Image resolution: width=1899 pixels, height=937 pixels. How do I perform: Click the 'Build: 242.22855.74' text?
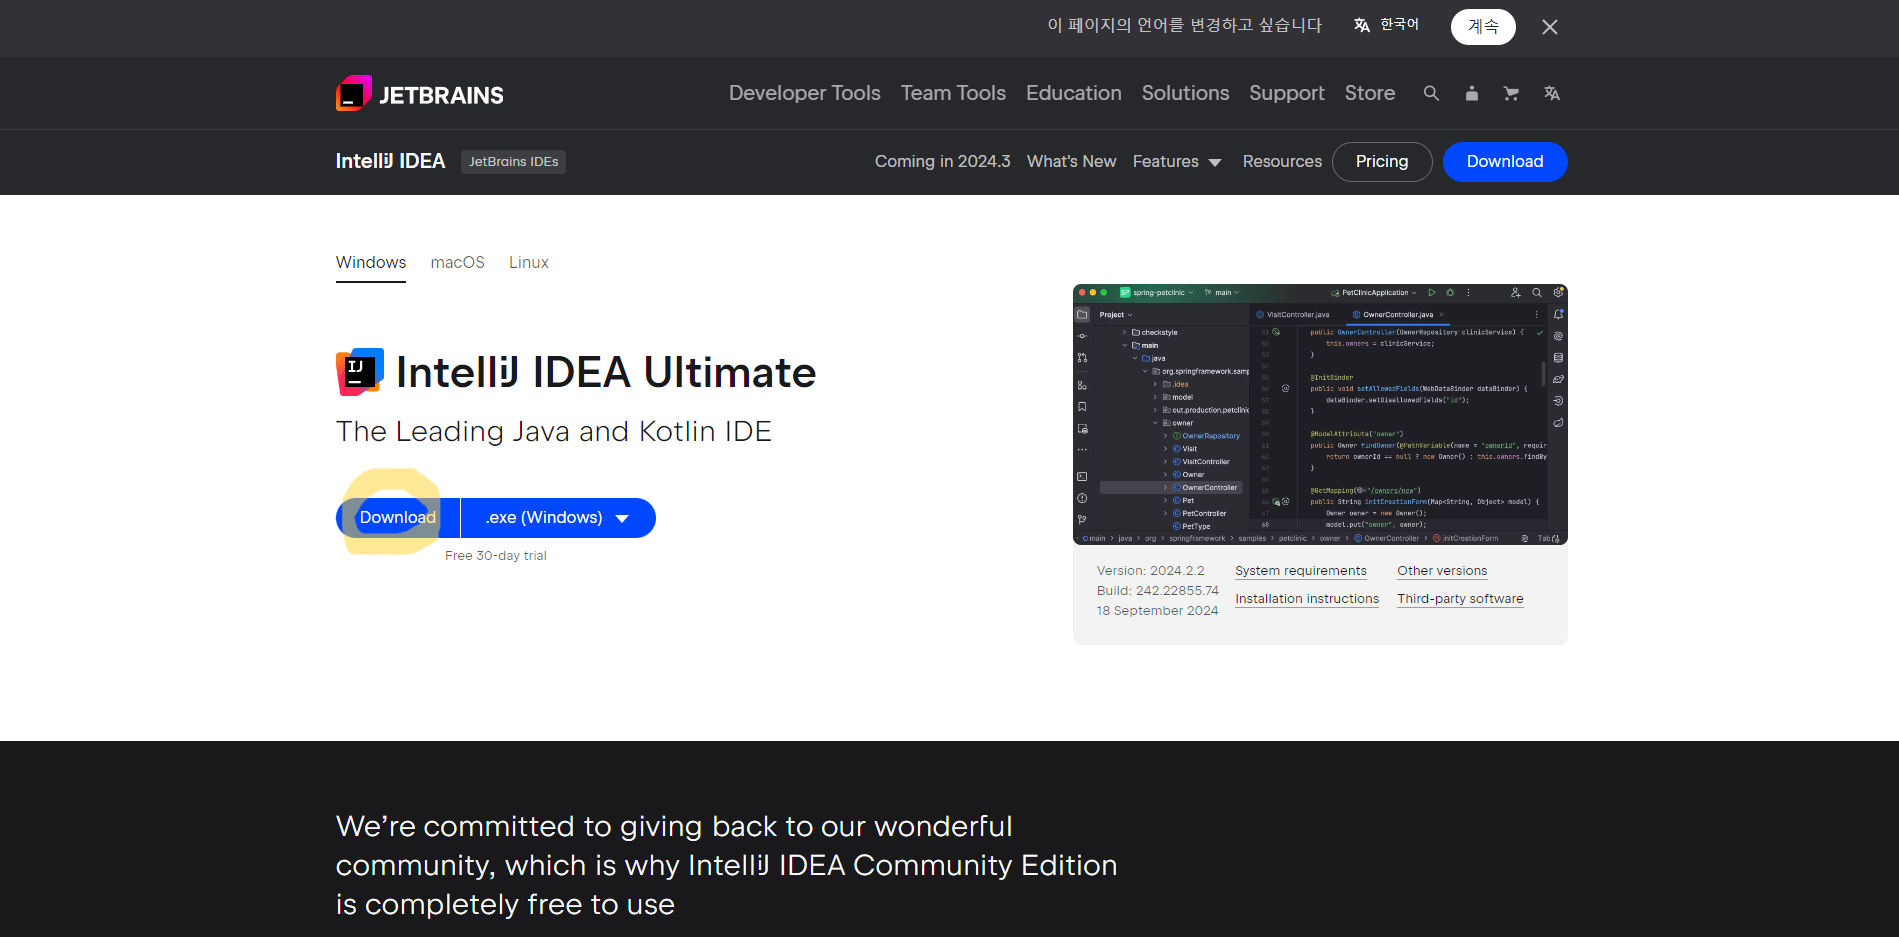(x=1158, y=591)
